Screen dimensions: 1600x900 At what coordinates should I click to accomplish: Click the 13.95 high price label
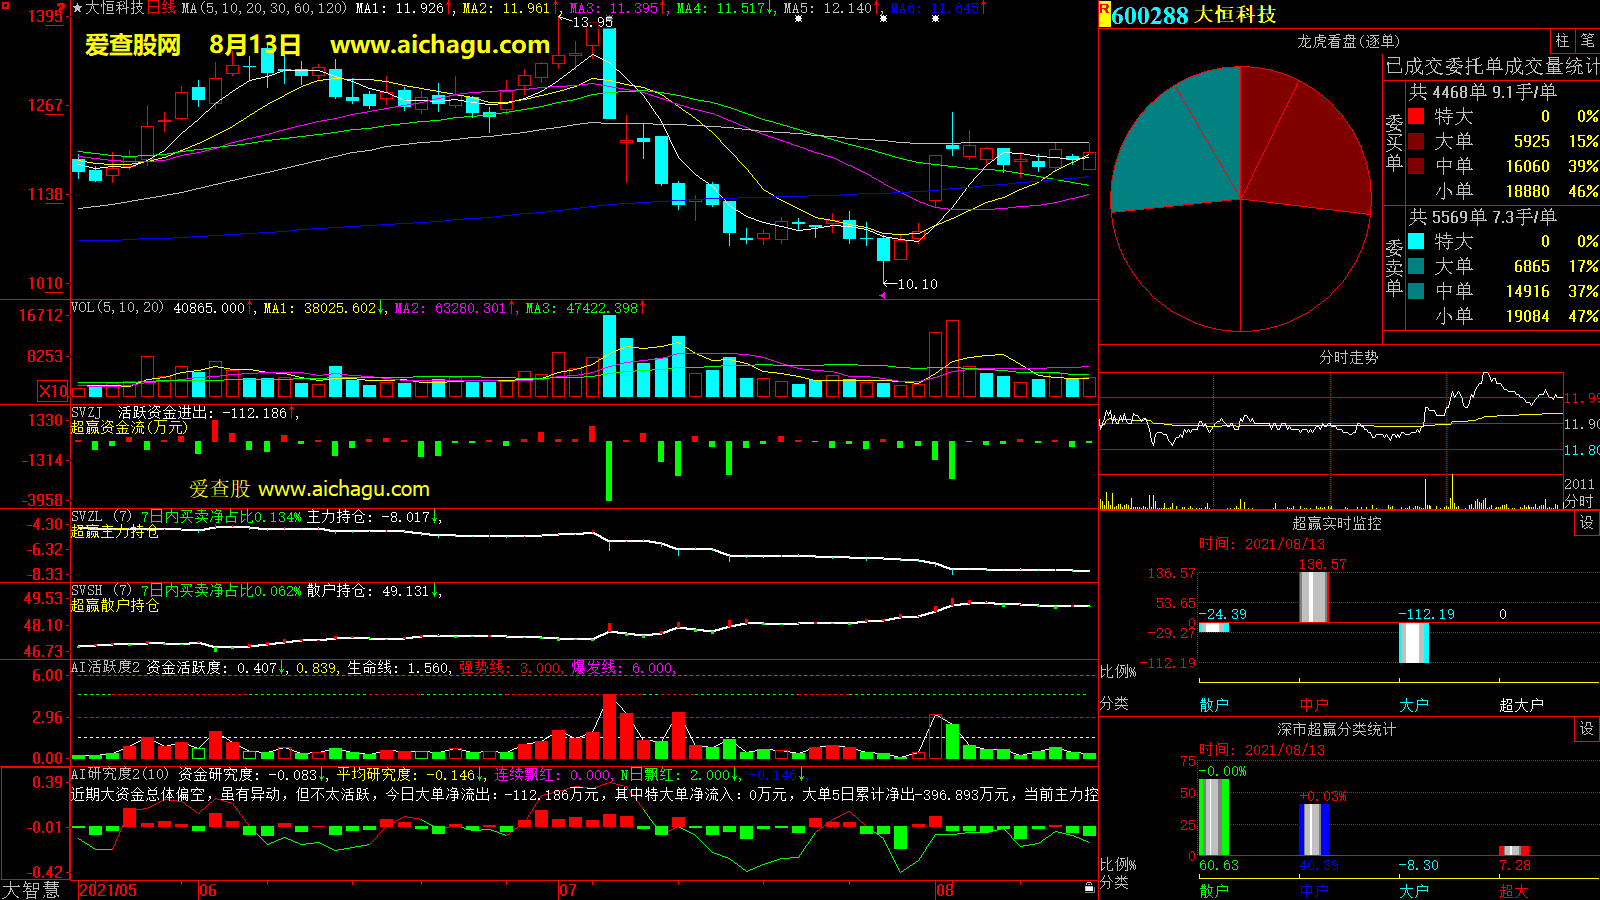tap(592, 22)
